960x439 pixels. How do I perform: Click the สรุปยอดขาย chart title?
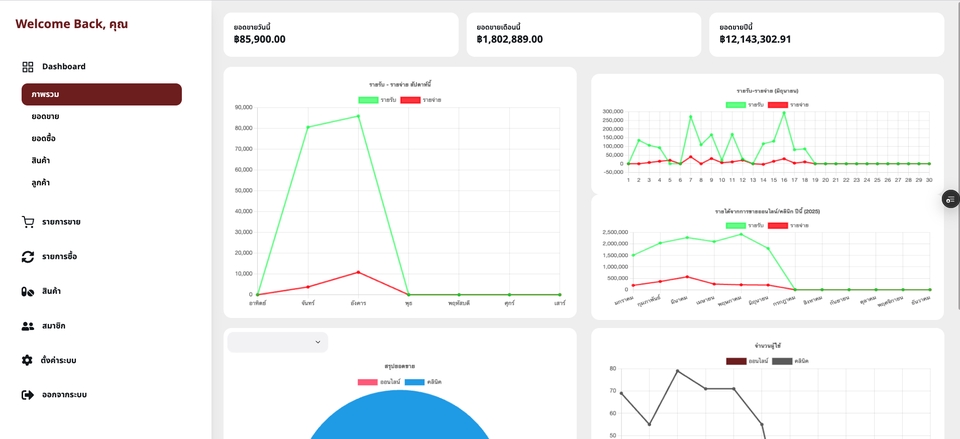(400, 366)
